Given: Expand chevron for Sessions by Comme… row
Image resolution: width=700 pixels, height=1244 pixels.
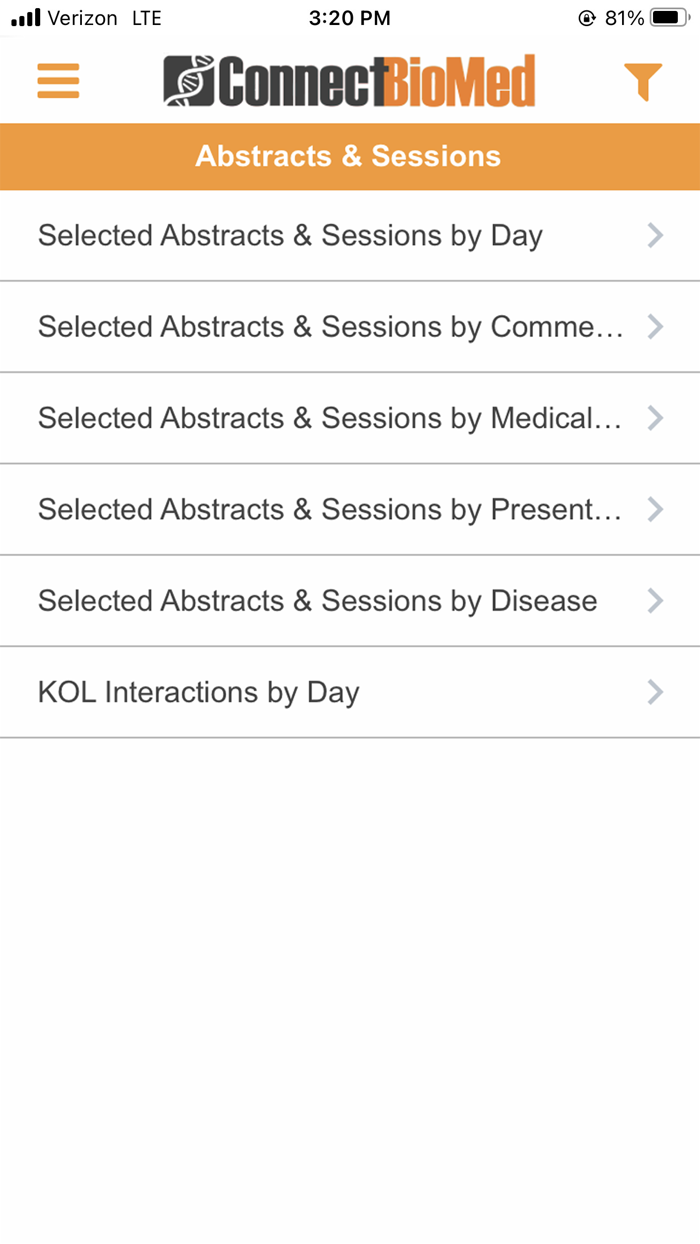Looking at the screenshot, I should pos(655,327).
